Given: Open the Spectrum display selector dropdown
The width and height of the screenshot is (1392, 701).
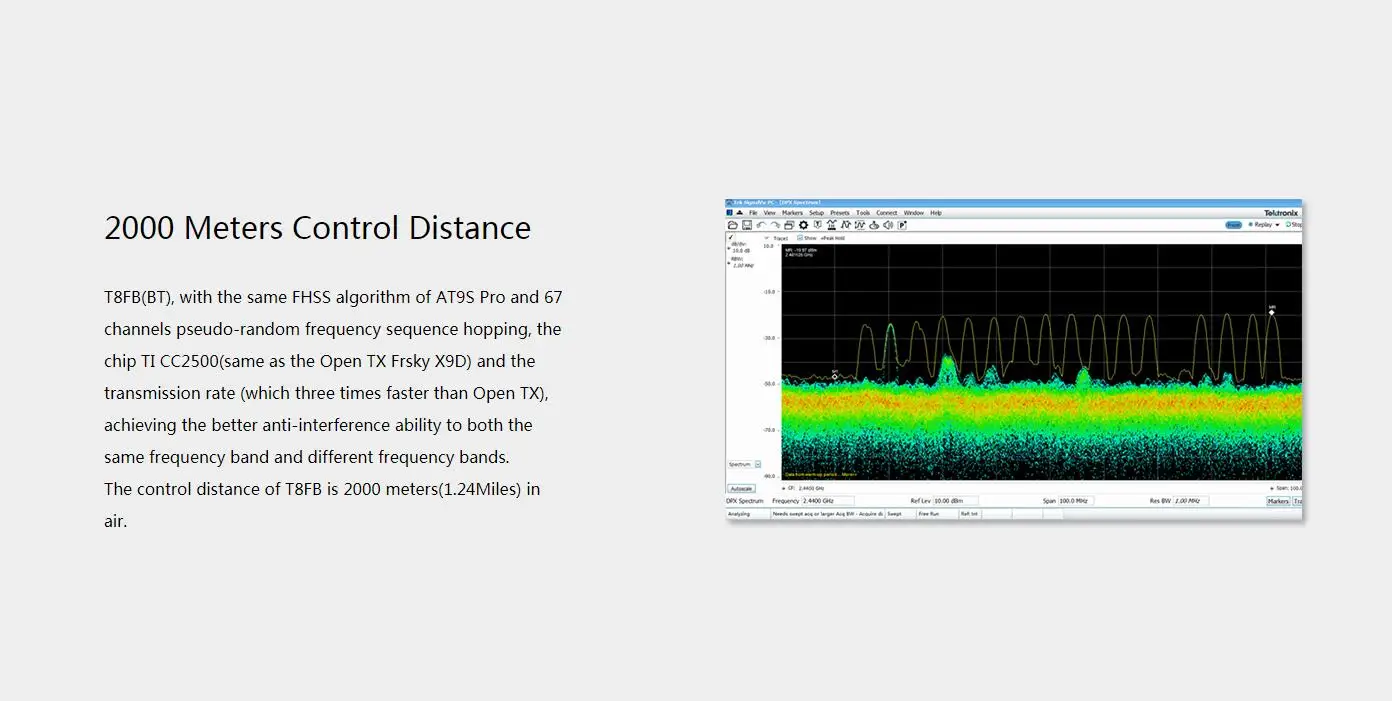Looking at the screenshot, I should (x=756, y=464).
